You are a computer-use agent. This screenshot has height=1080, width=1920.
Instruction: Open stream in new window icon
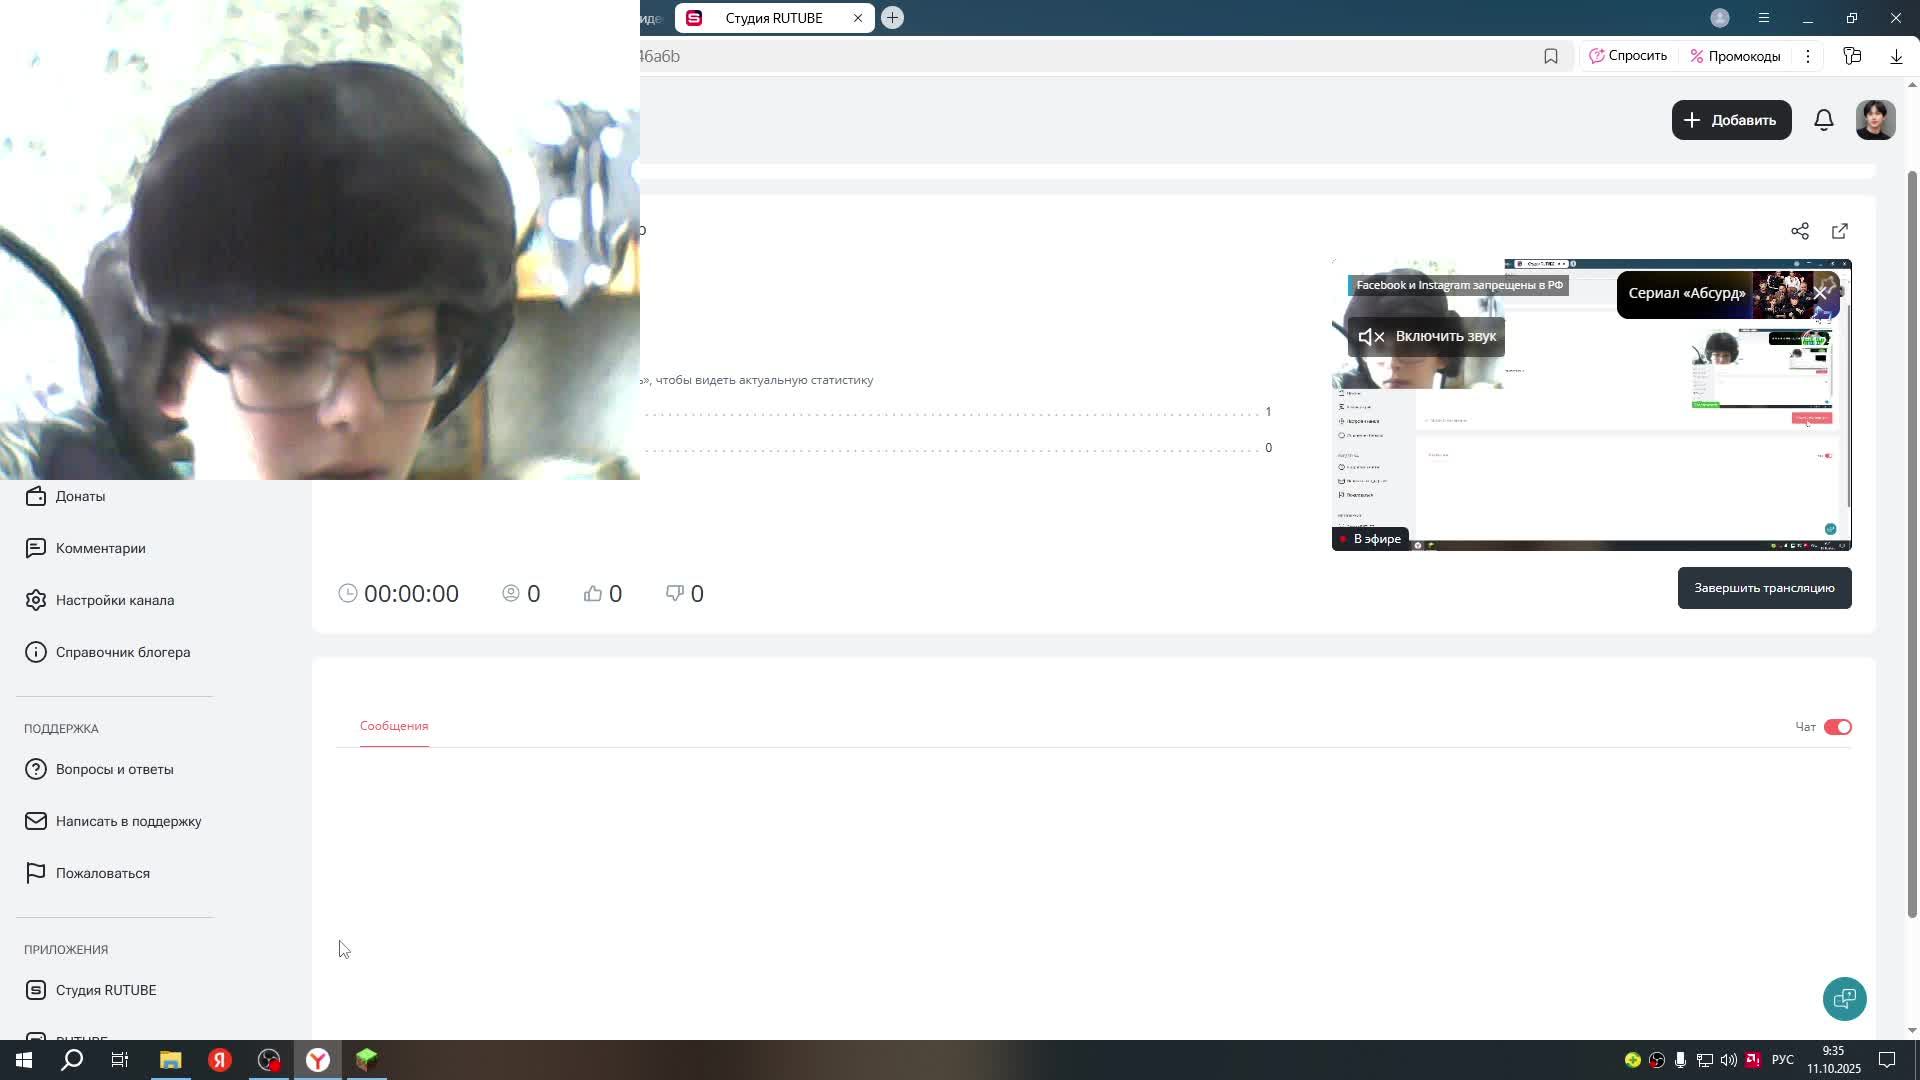coord(1840,231)
